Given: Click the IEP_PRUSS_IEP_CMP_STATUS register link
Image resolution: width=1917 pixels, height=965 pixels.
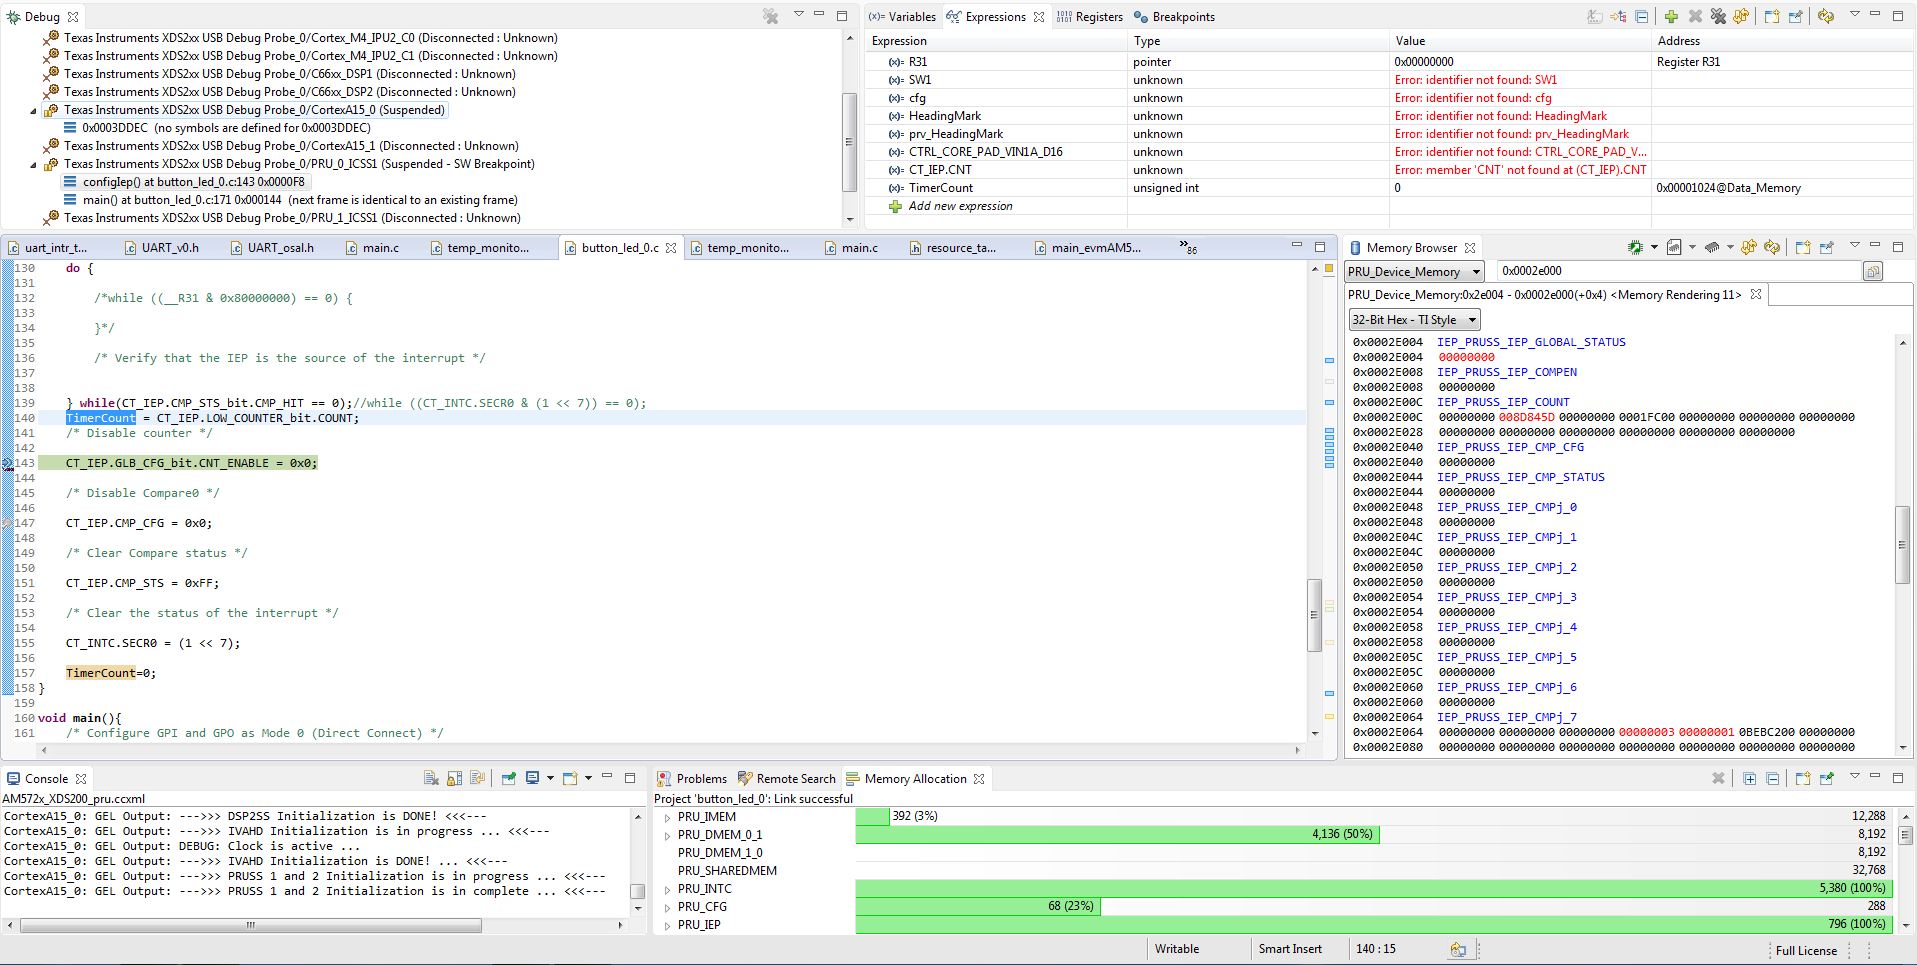Looking at the screenshot, I should coord(1521,477).
